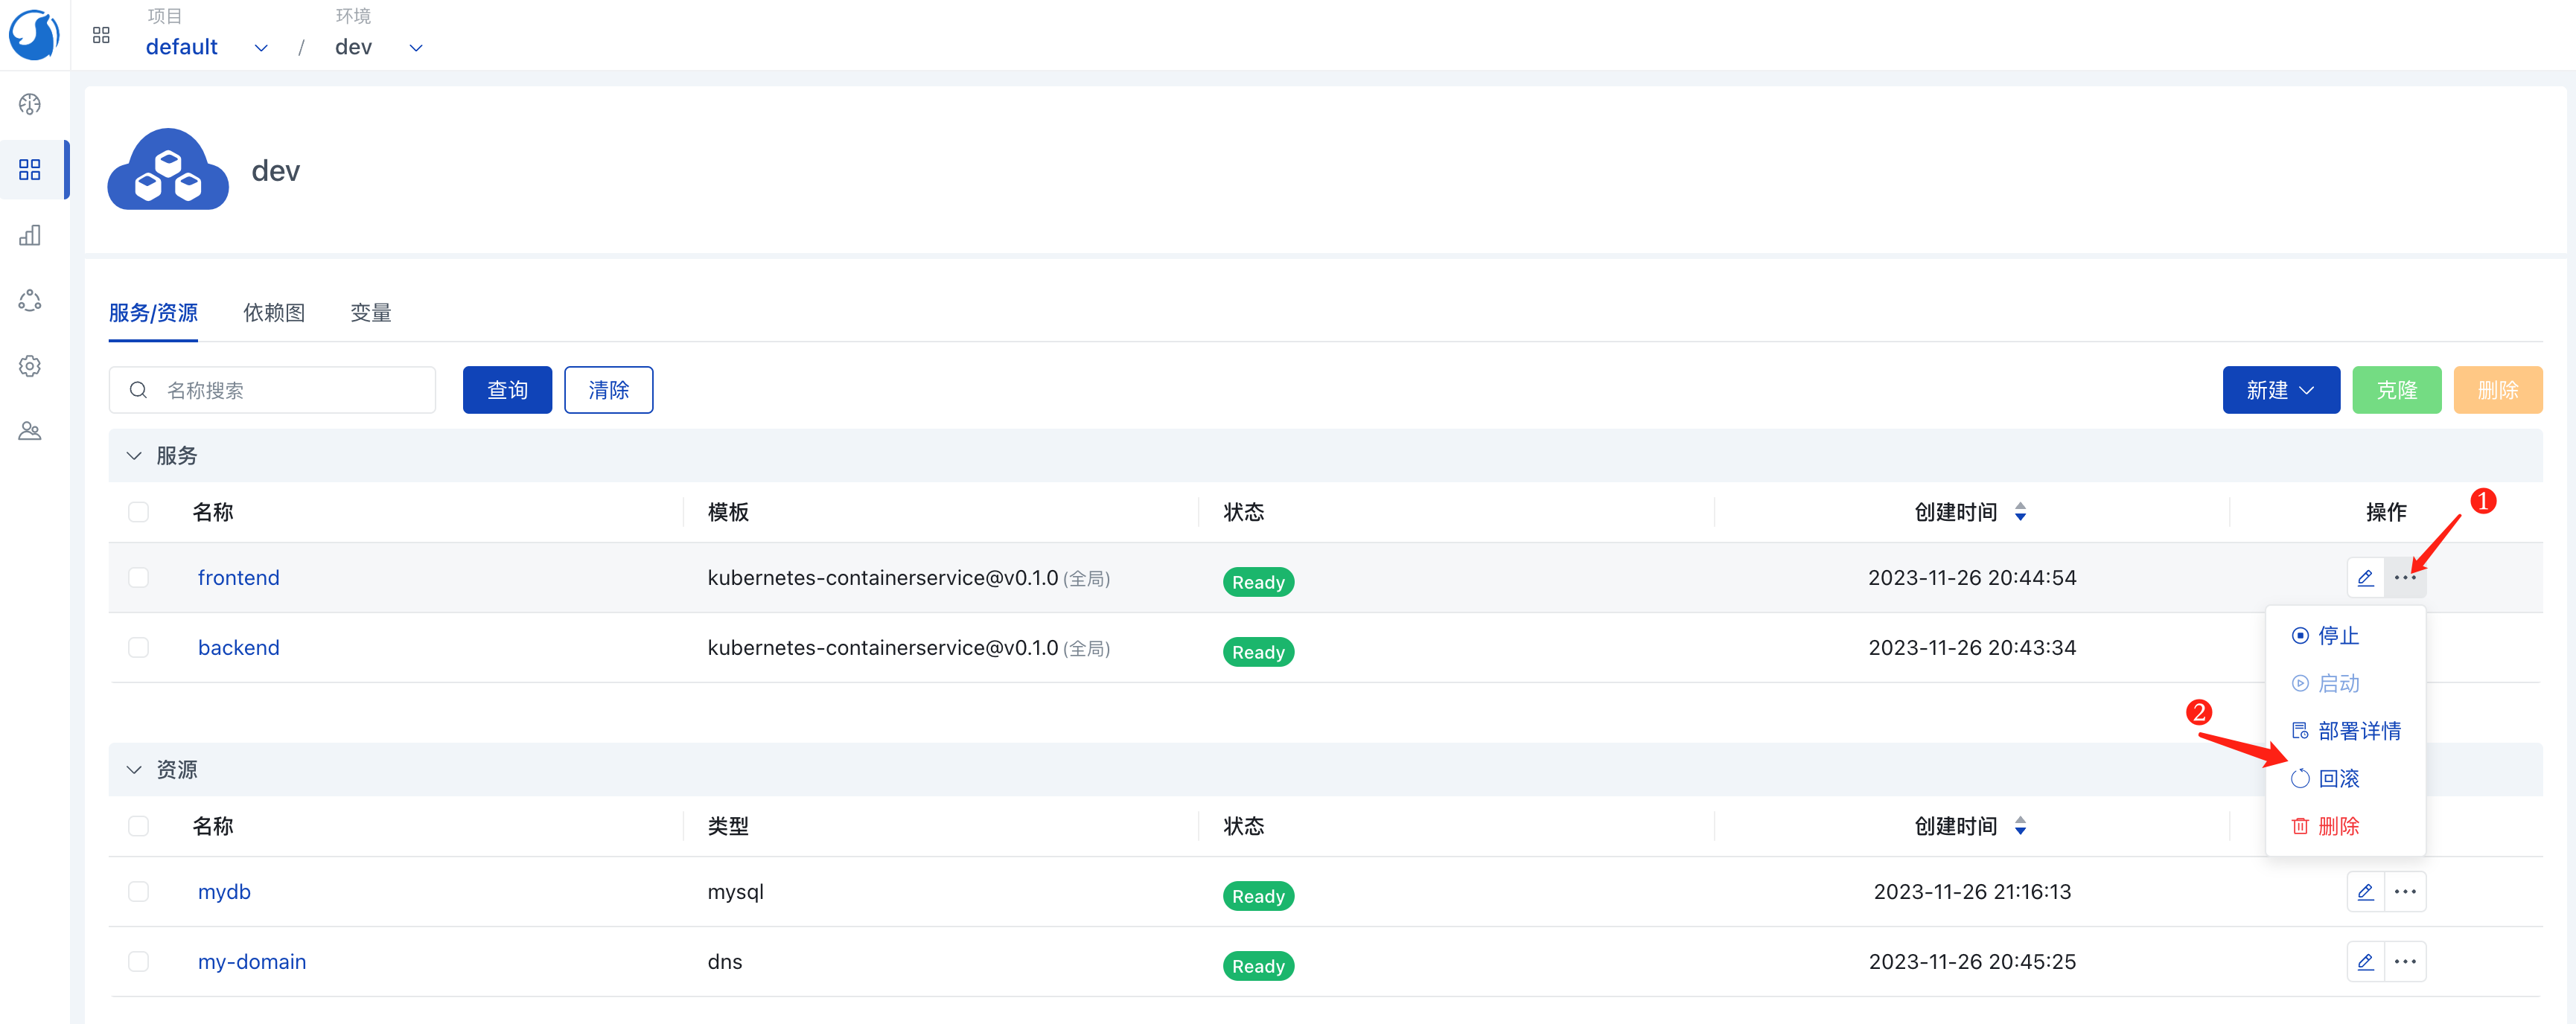The height and width of the screenshot is (1024, 2576).
Task: Open the default project dropdown
Action: 207,47
